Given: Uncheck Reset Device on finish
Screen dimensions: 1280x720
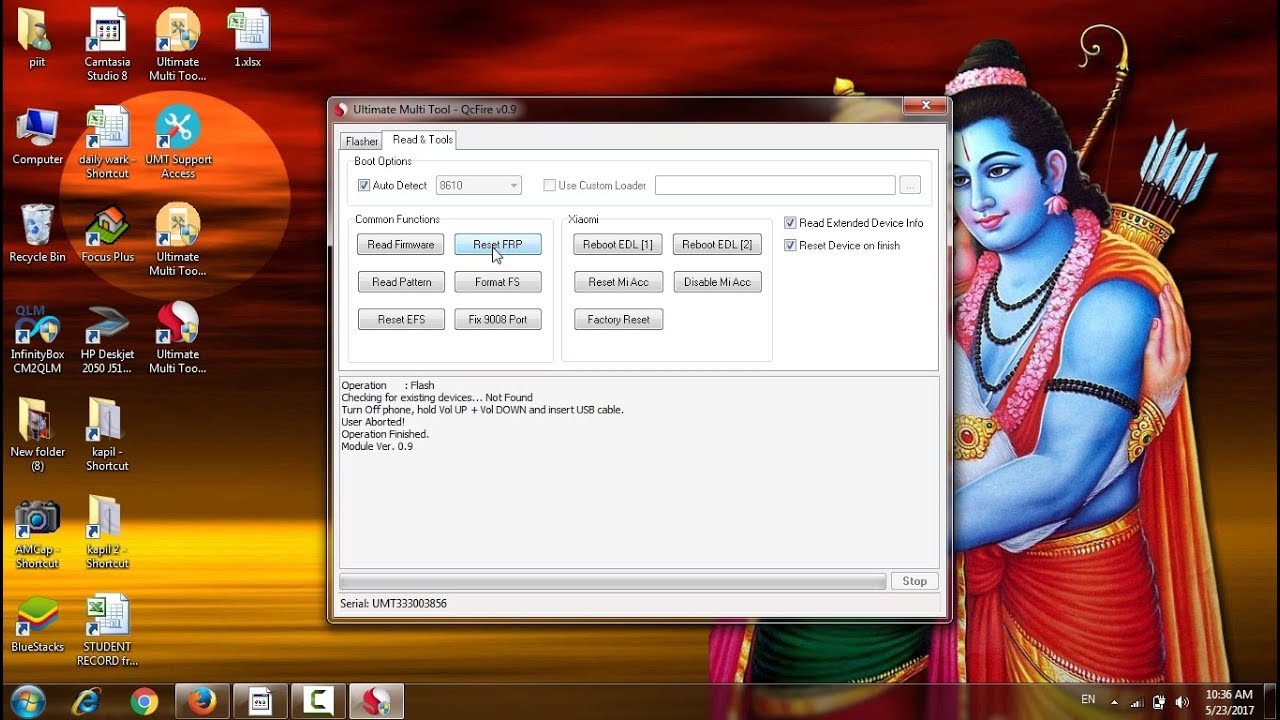Looking at the screenshot, I should (790, 245).
